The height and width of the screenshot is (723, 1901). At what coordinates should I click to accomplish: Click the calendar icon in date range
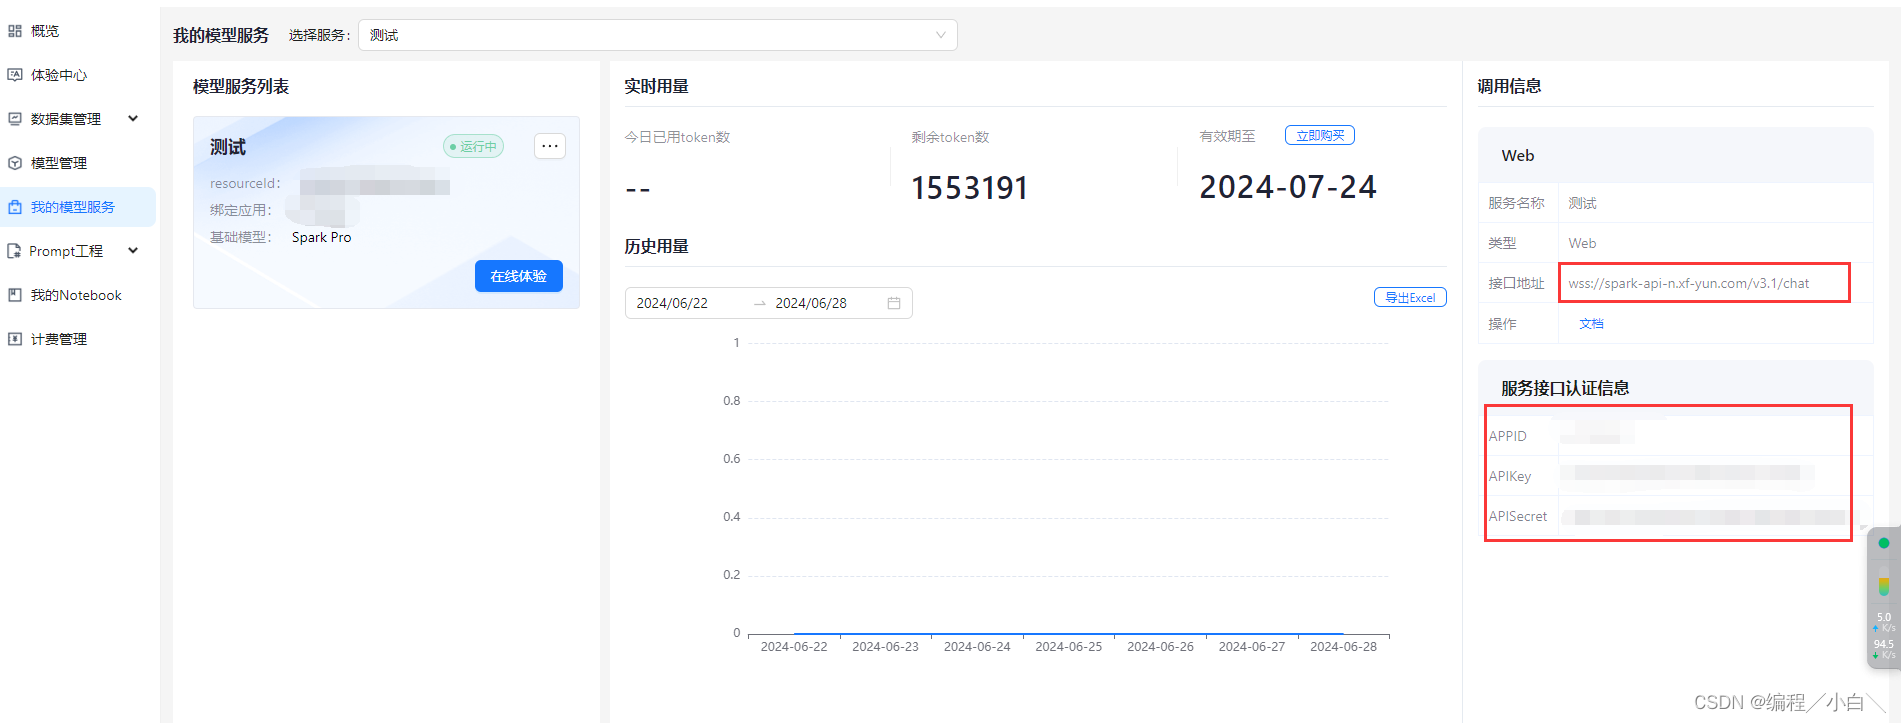[894, 303]
